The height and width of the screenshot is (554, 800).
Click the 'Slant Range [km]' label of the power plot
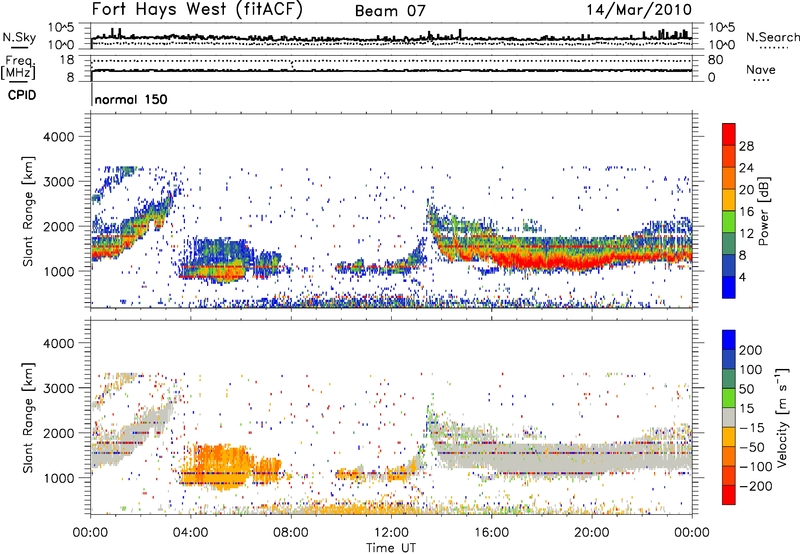click(x=28, y=211)
